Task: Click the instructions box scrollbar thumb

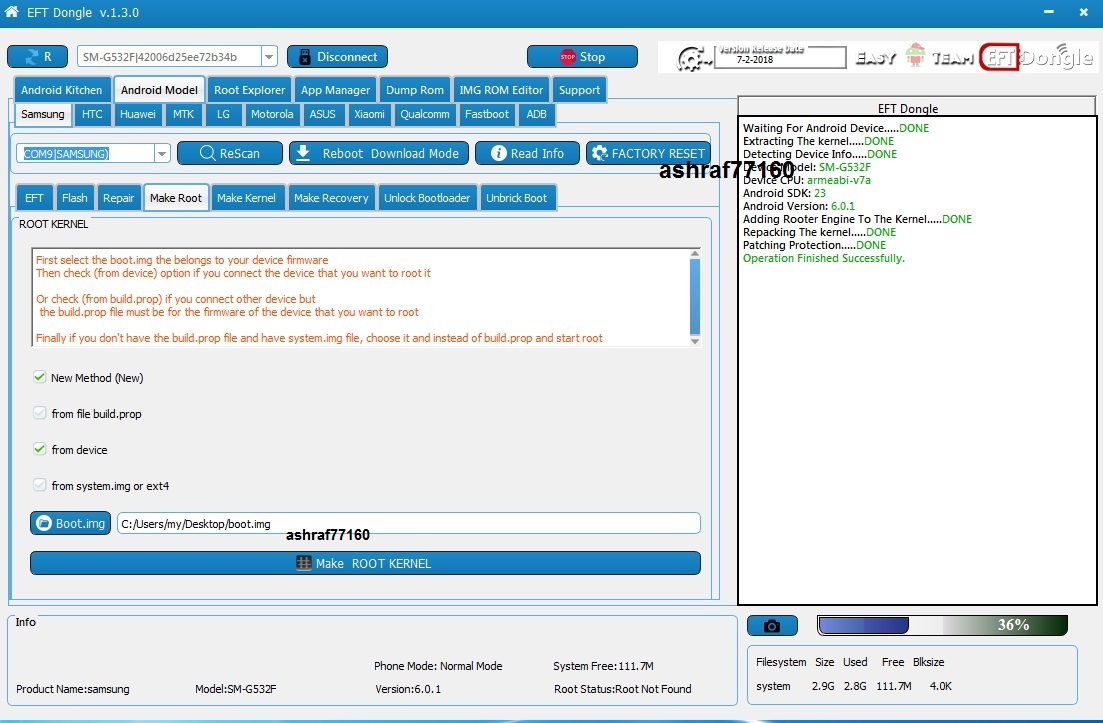Action: click(x=695, y=295)
